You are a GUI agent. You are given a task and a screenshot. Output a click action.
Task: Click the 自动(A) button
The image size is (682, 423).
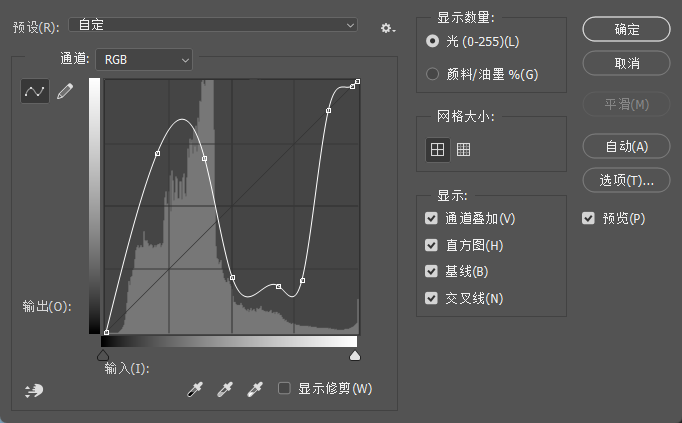tap(626, 146)
